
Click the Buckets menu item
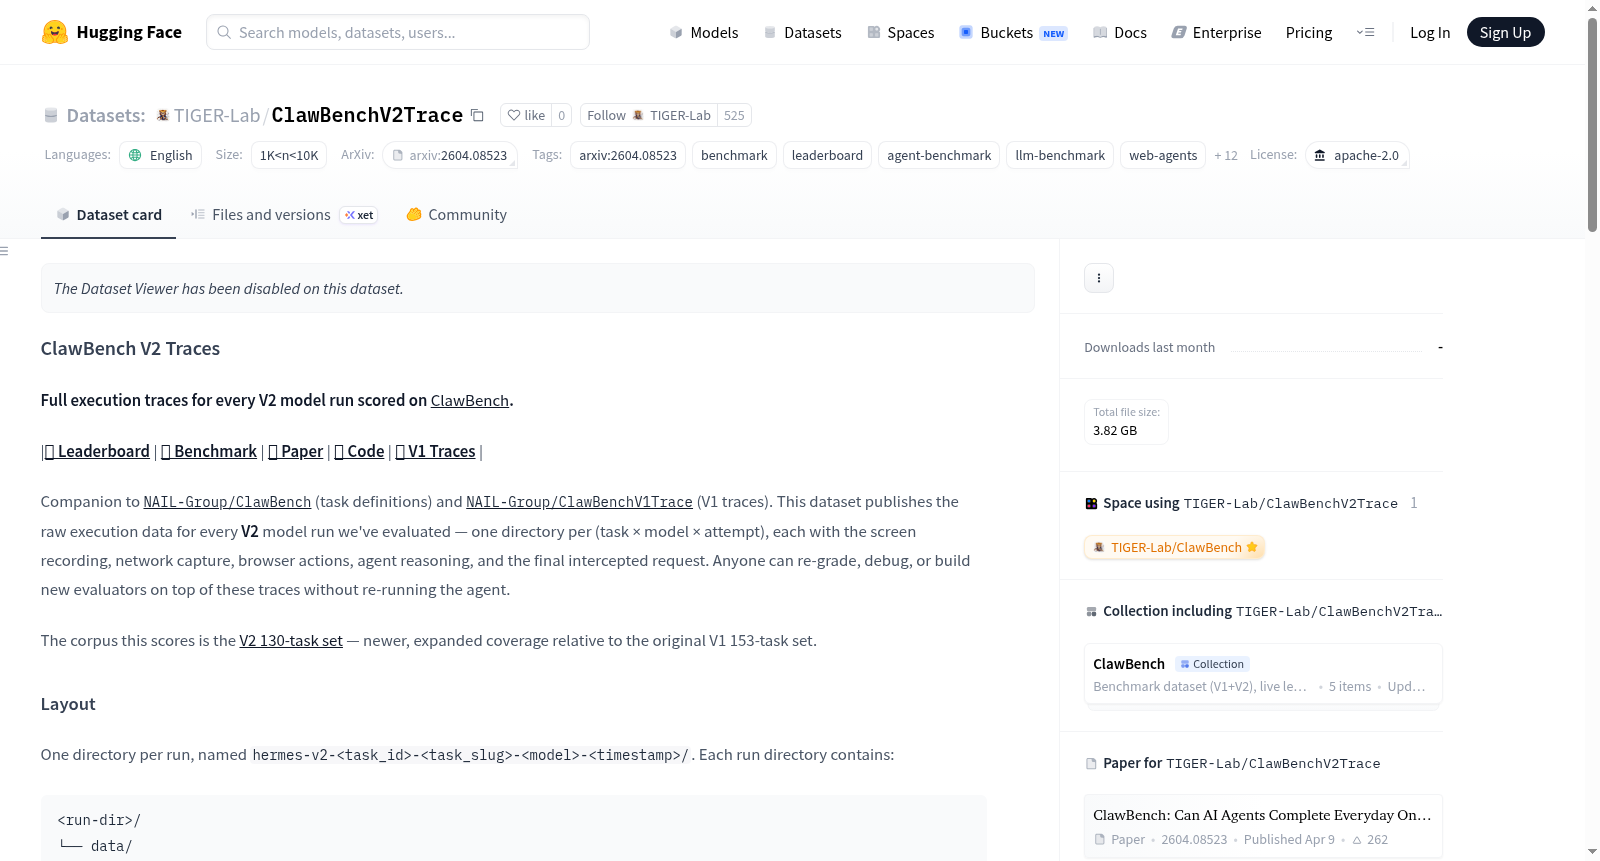coord(1013,32)
